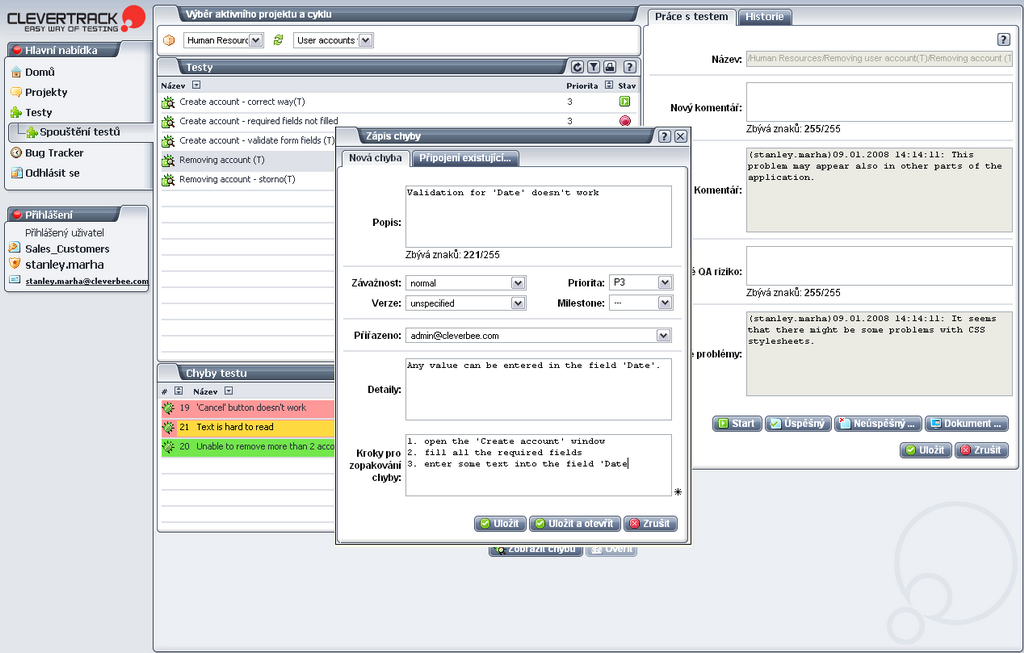Click bug icon beside 'Removing account - storno(T)'
Viewport: 1024px width, 653px height.
(168, 180)
